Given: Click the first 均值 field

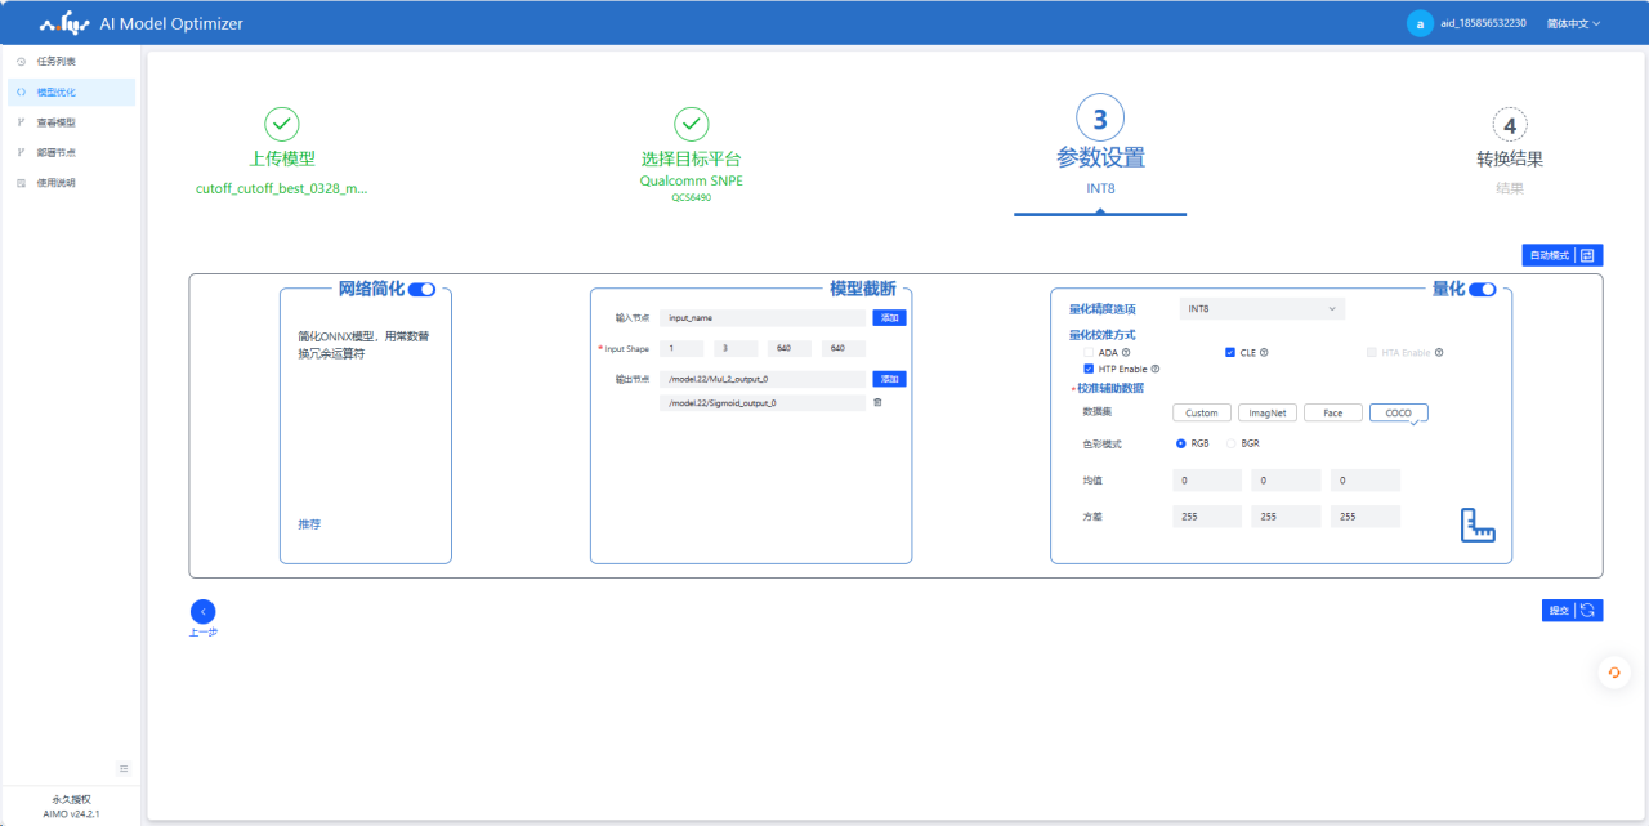Looking at the screenshot, I should point(1207,481).
